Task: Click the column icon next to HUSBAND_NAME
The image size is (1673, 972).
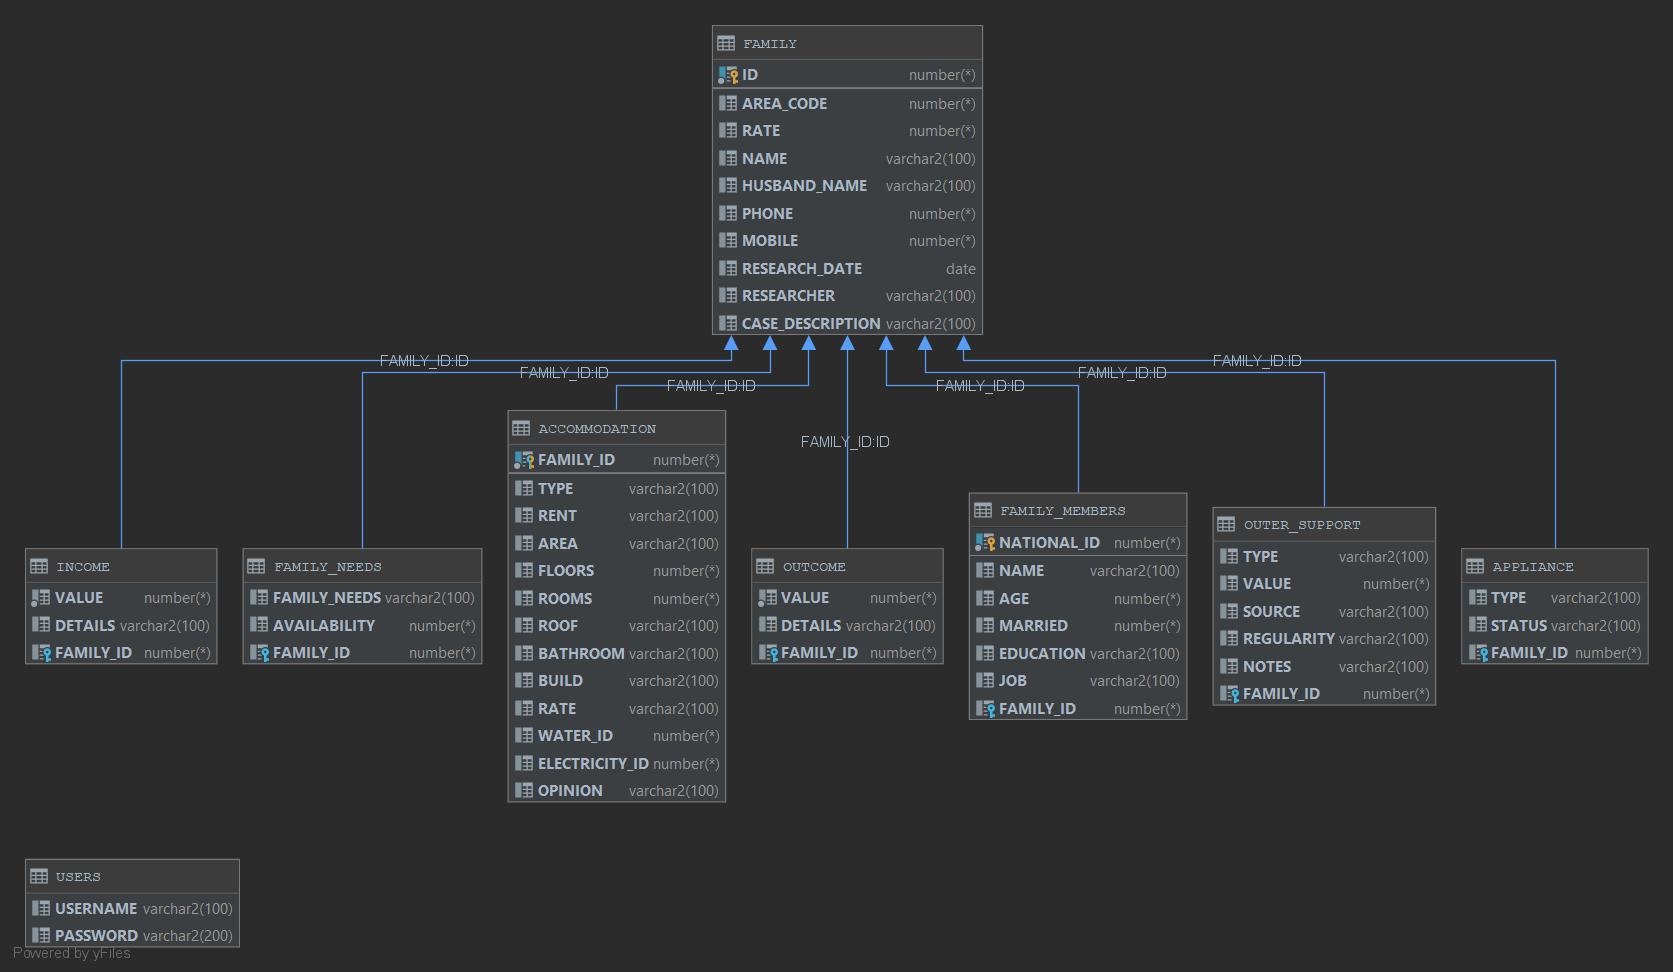Action: pyautogui.click(x=727, y=186)
